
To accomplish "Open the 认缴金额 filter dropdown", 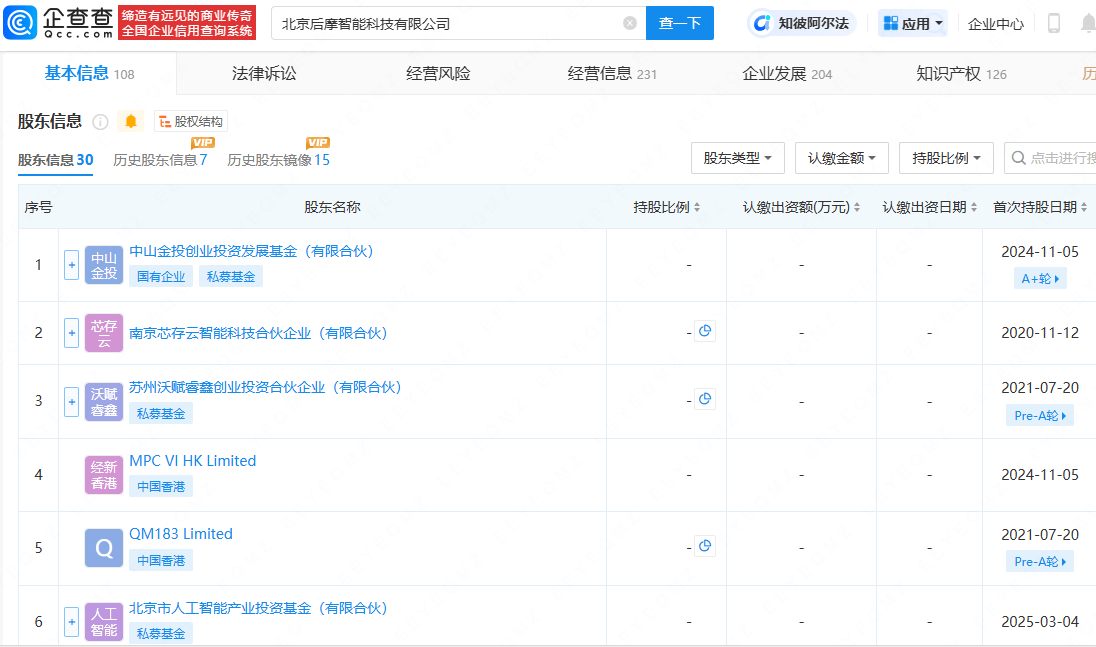I will pos(842,158).
